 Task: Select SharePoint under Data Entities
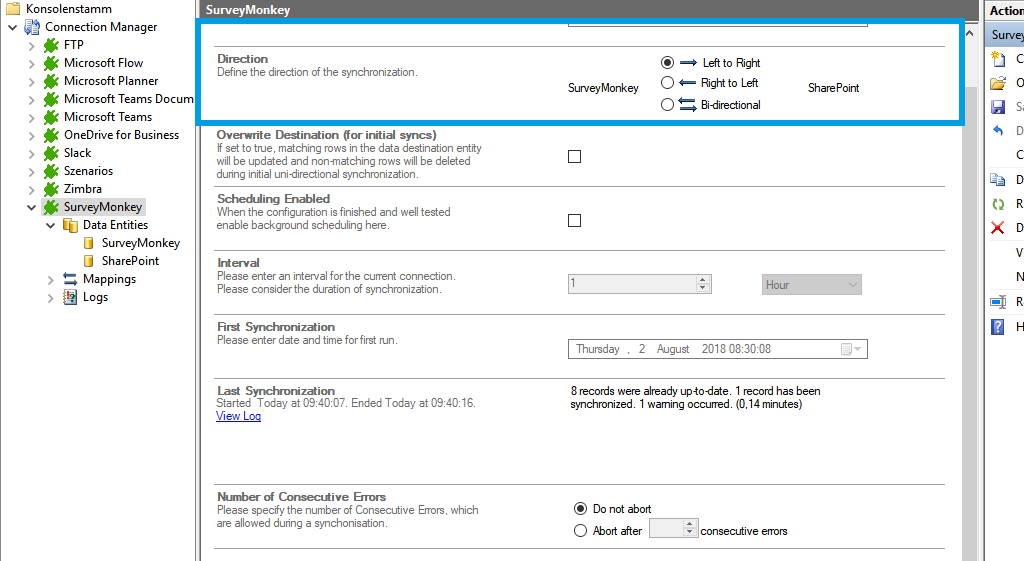click(x=130, y=261)
